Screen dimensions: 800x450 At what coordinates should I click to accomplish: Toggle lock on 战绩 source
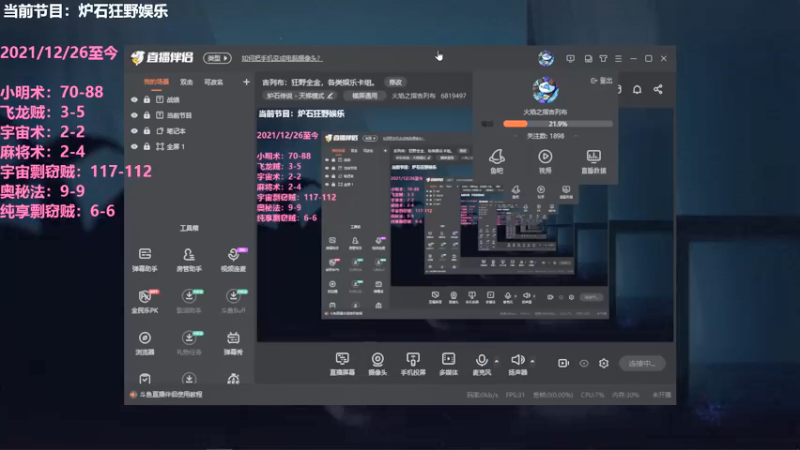(147, 100)
